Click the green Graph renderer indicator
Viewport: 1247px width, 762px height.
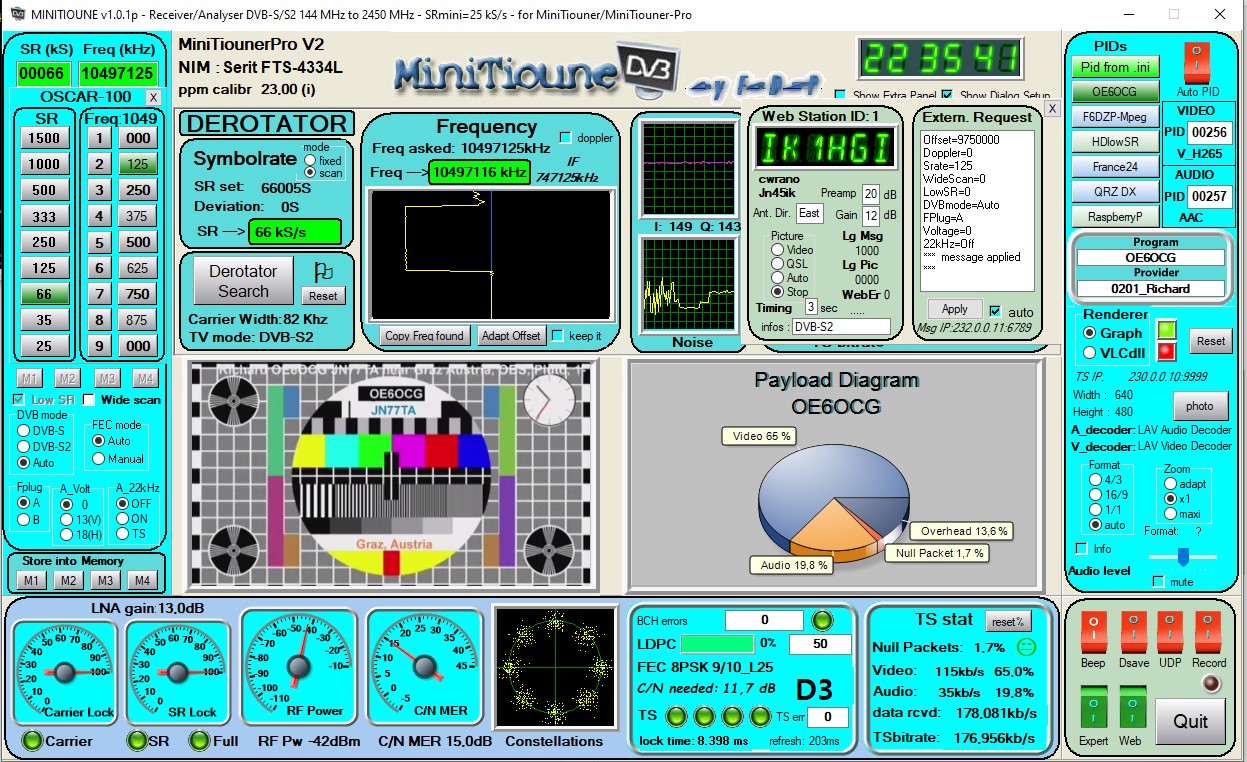1166,329
